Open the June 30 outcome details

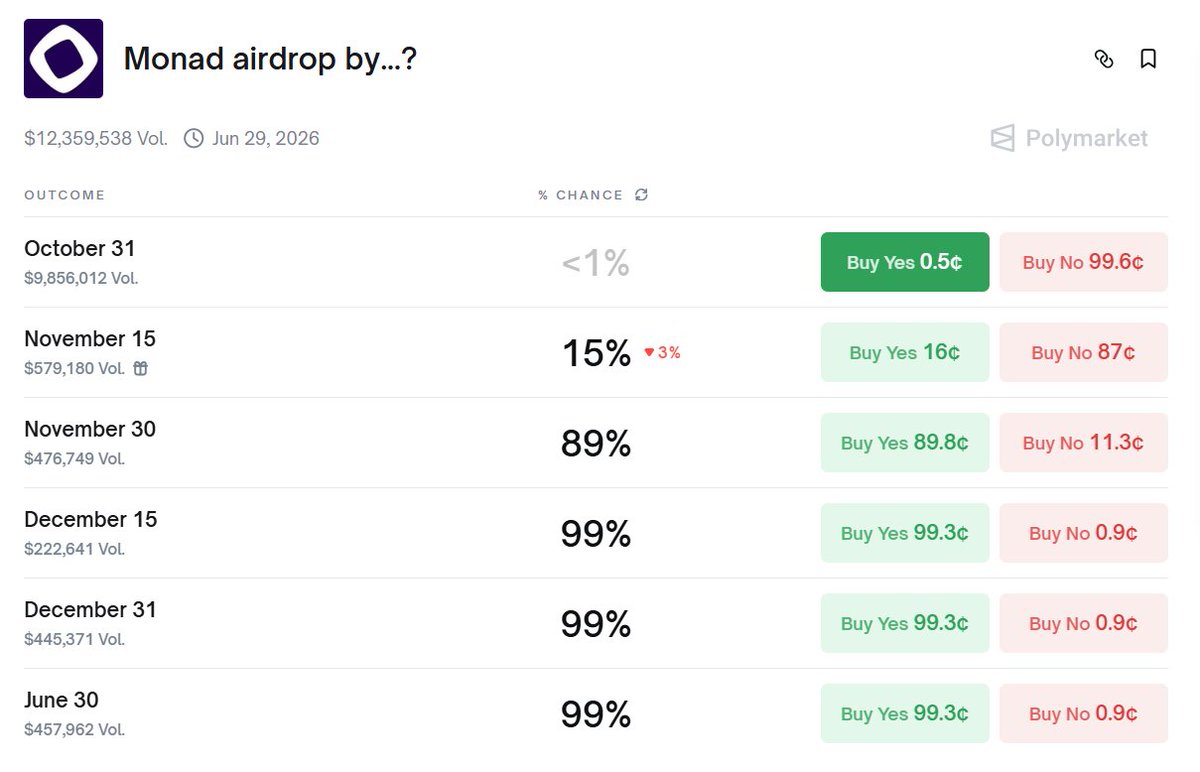(596, 713)
